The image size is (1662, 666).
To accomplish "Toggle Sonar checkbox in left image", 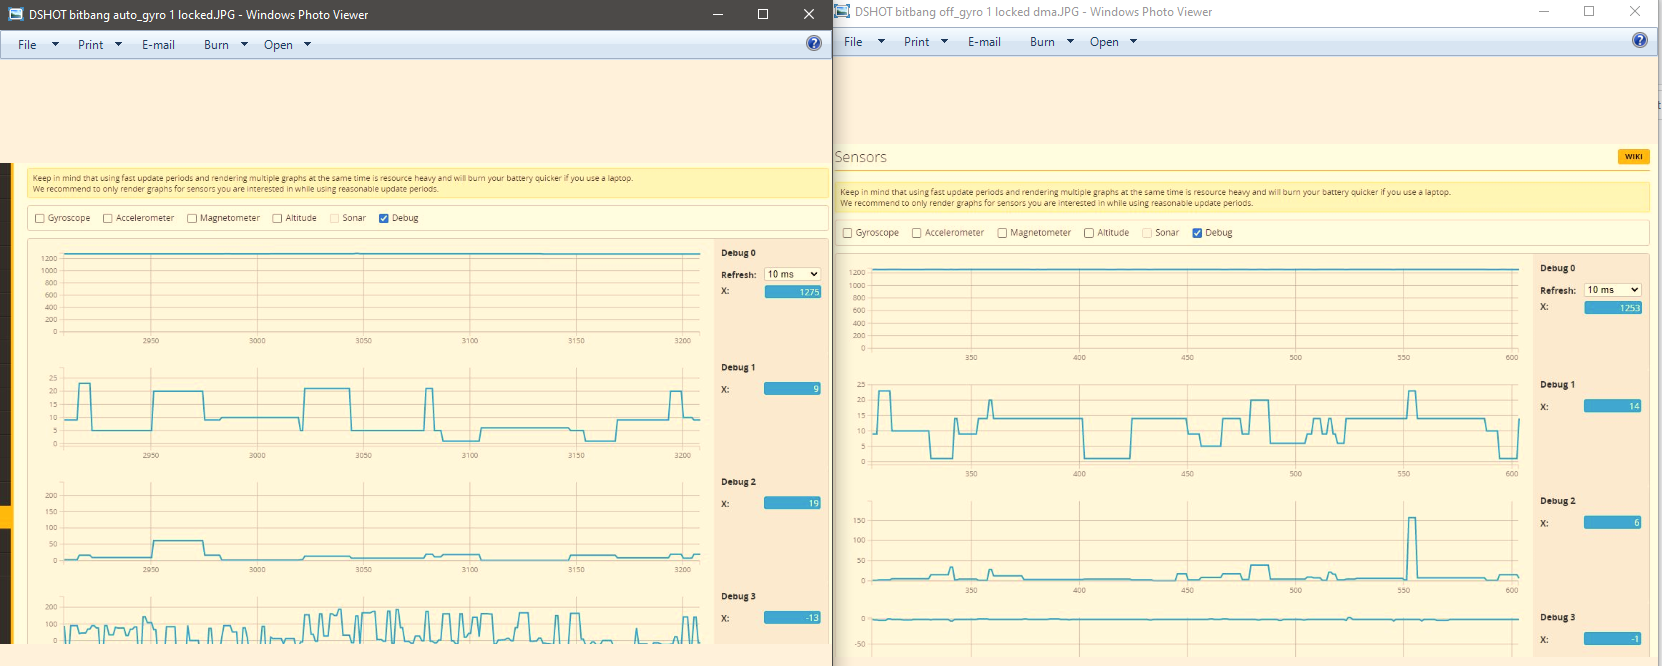I will (335, 218).
